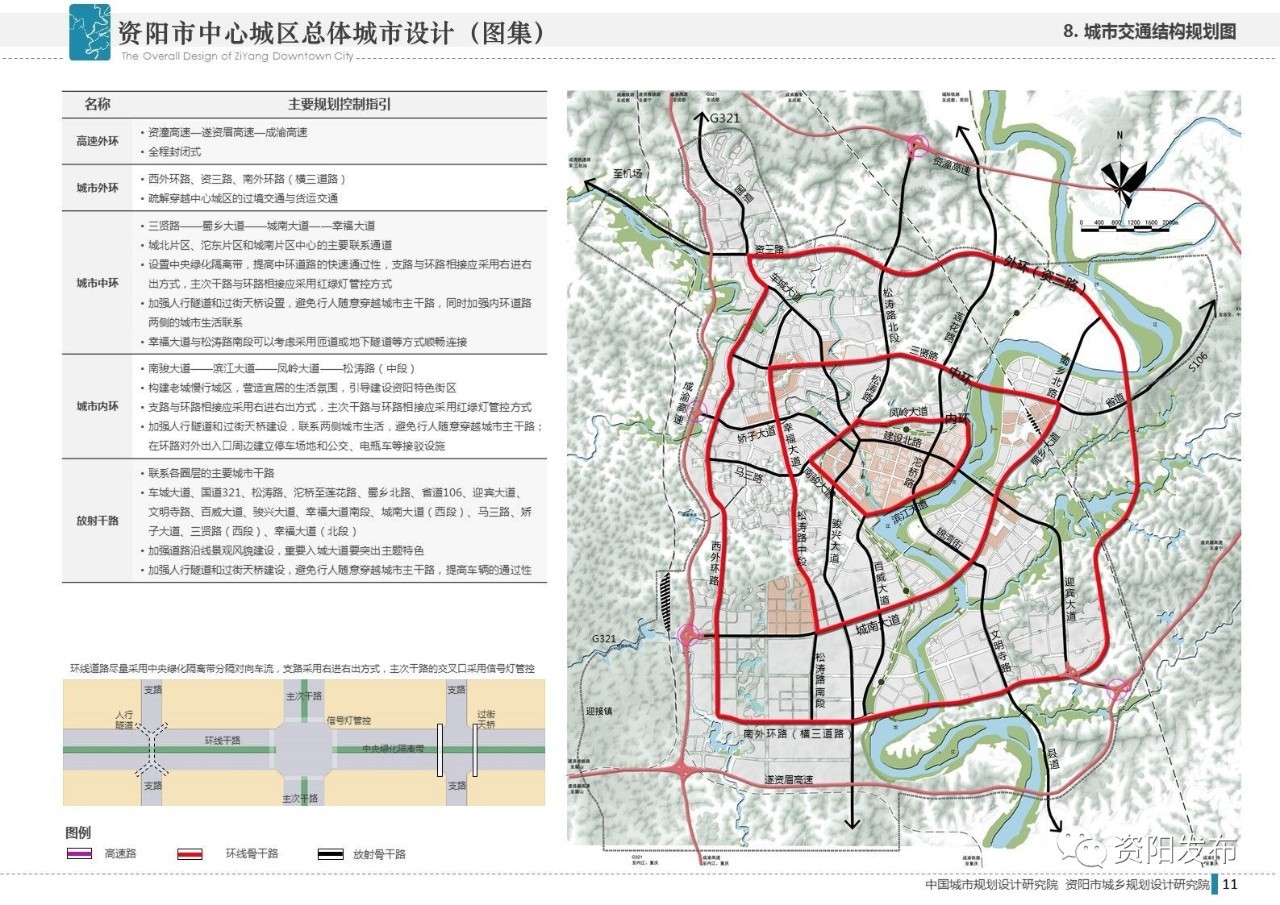Viewport: 1280px width, 905px height.
Task: Click the 全程封闭式 bullet text
Action: 175,152
